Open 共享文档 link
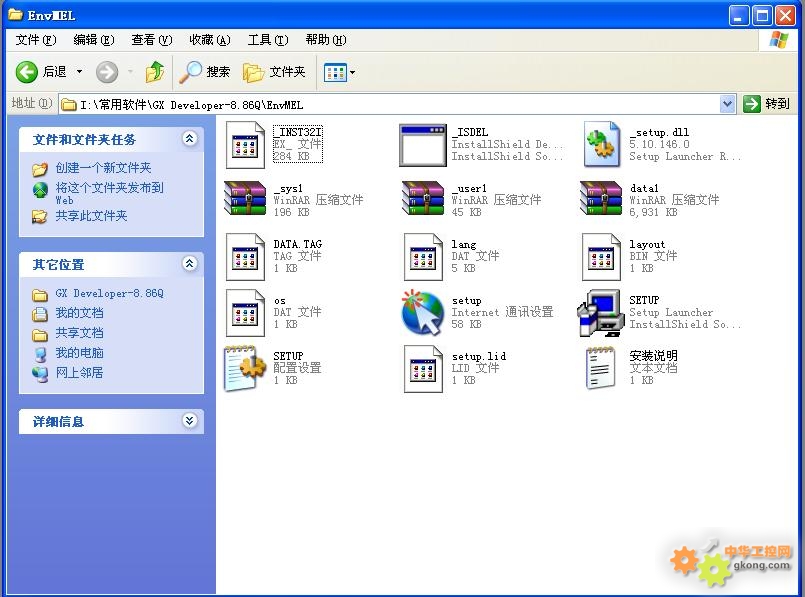Viewport: 805px width, 597px height. pos(80,333)
